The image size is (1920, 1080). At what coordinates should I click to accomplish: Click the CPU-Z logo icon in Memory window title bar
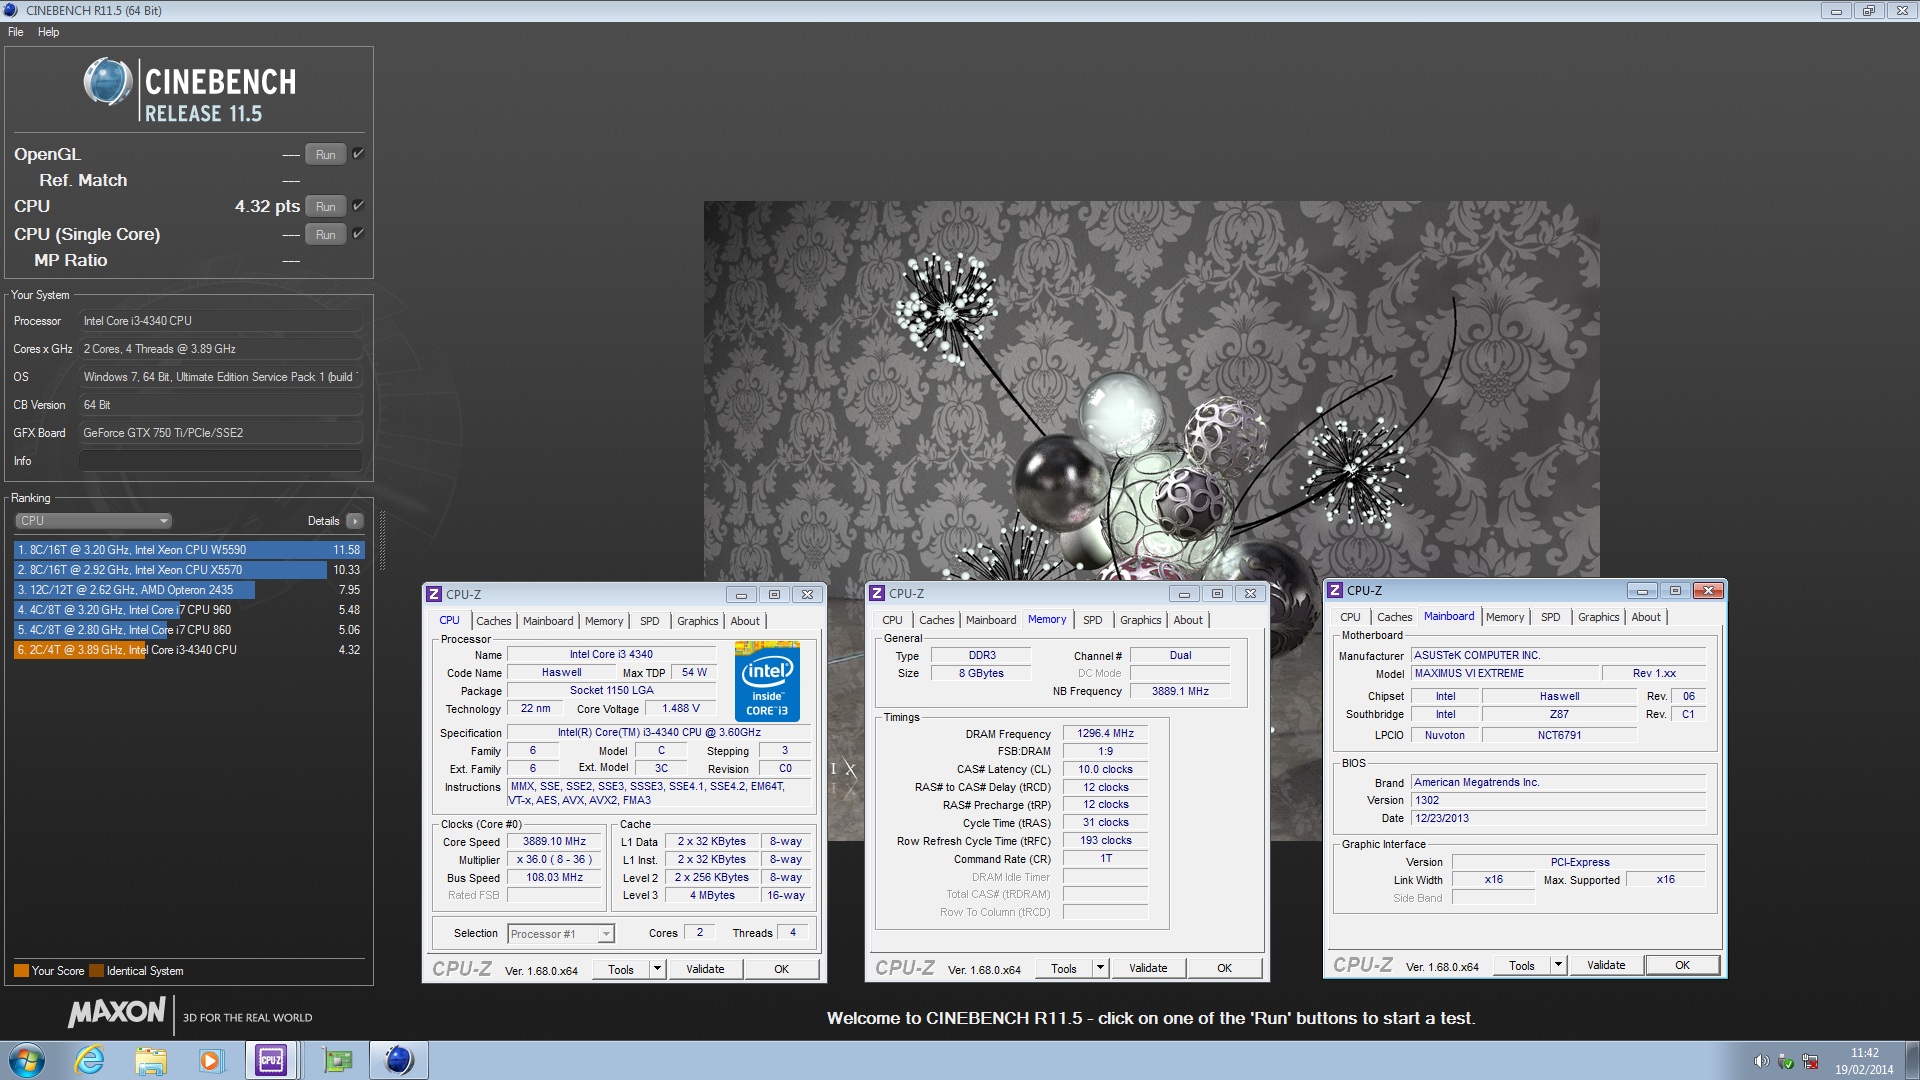coord(877,593)
